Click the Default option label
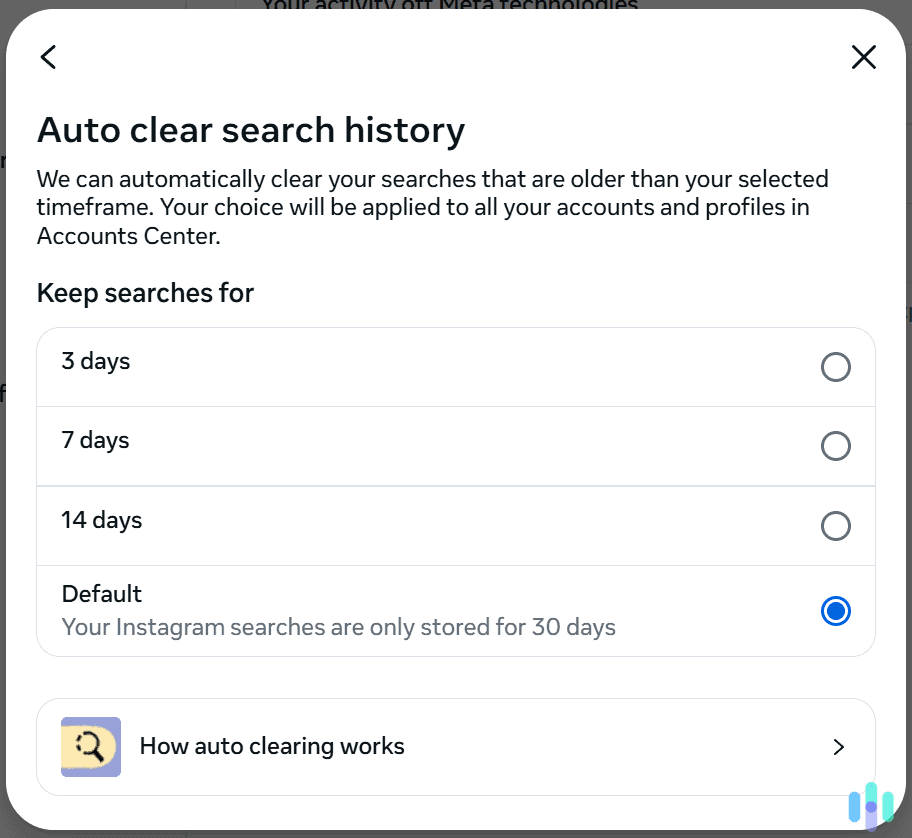This screenshot has width=912, height=838. click(x=101, y=593)
